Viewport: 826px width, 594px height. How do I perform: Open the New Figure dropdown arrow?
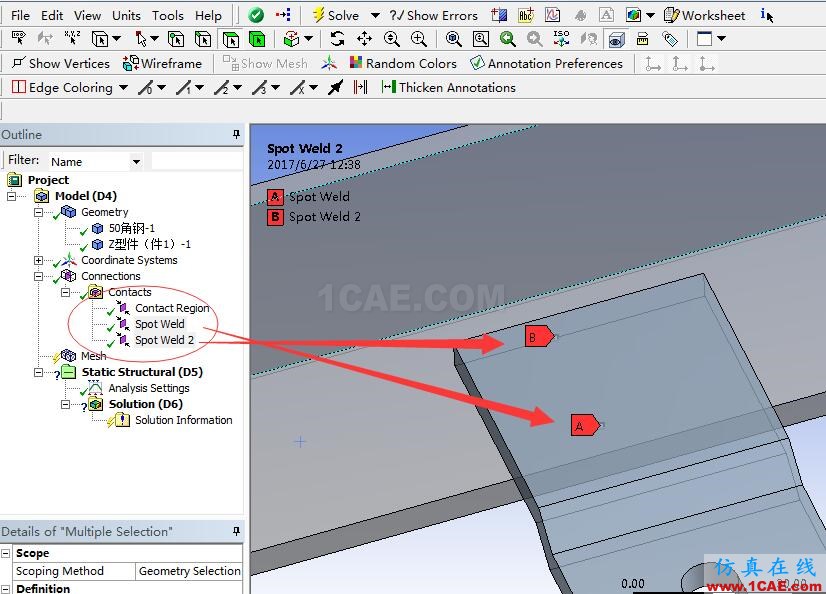651,15
